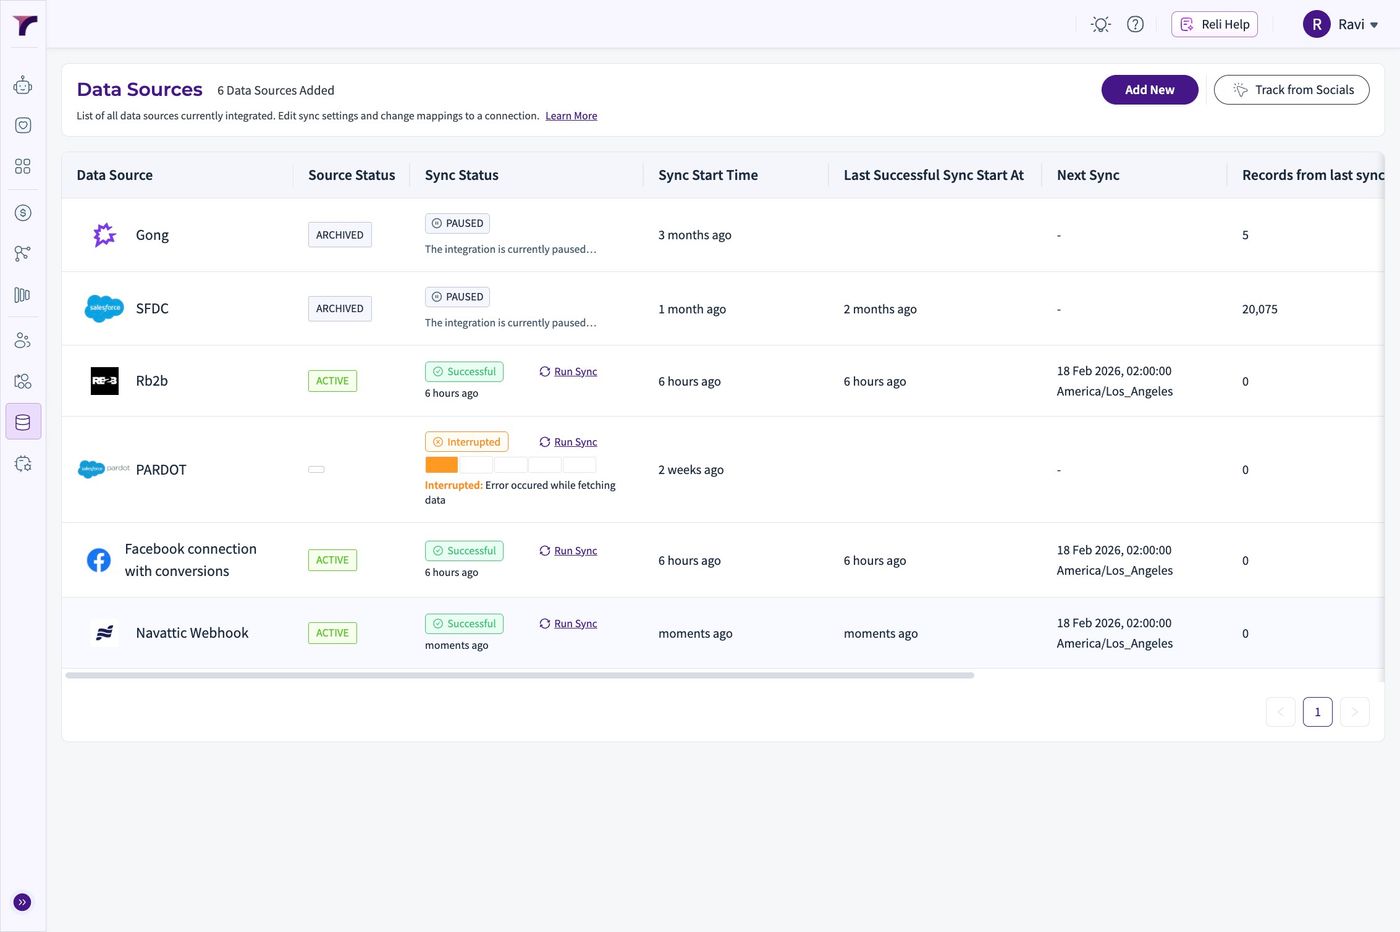The width and height of the screenshot is (1400, 932).
Task: Open the dollar coin sidebar icon
Action: (23, 213)
